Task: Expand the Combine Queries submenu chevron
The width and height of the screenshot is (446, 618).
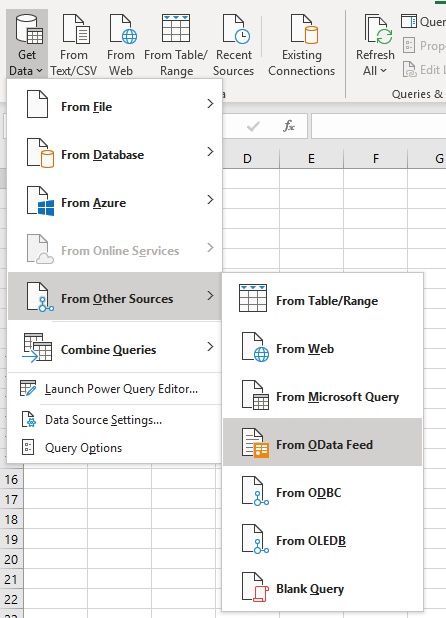Action: click(210, 347)
